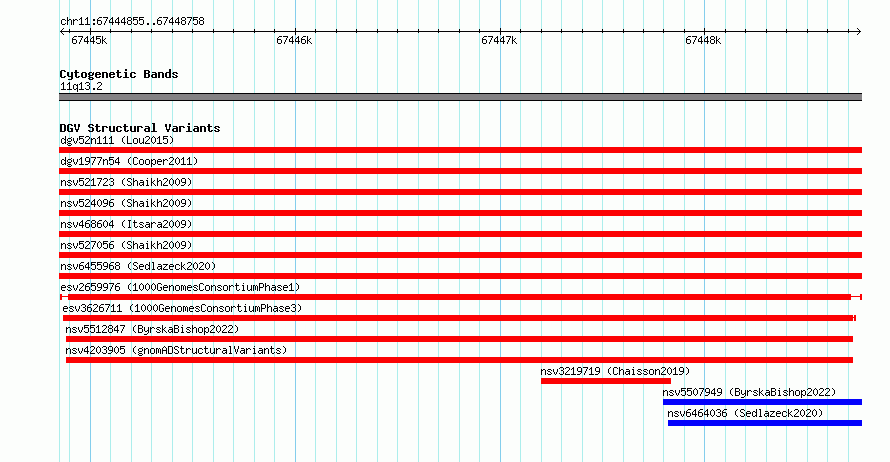Open esv3626711 (1000GenomesConsortiumPhase3) details

pyautogui.click(x=182, y=308)
